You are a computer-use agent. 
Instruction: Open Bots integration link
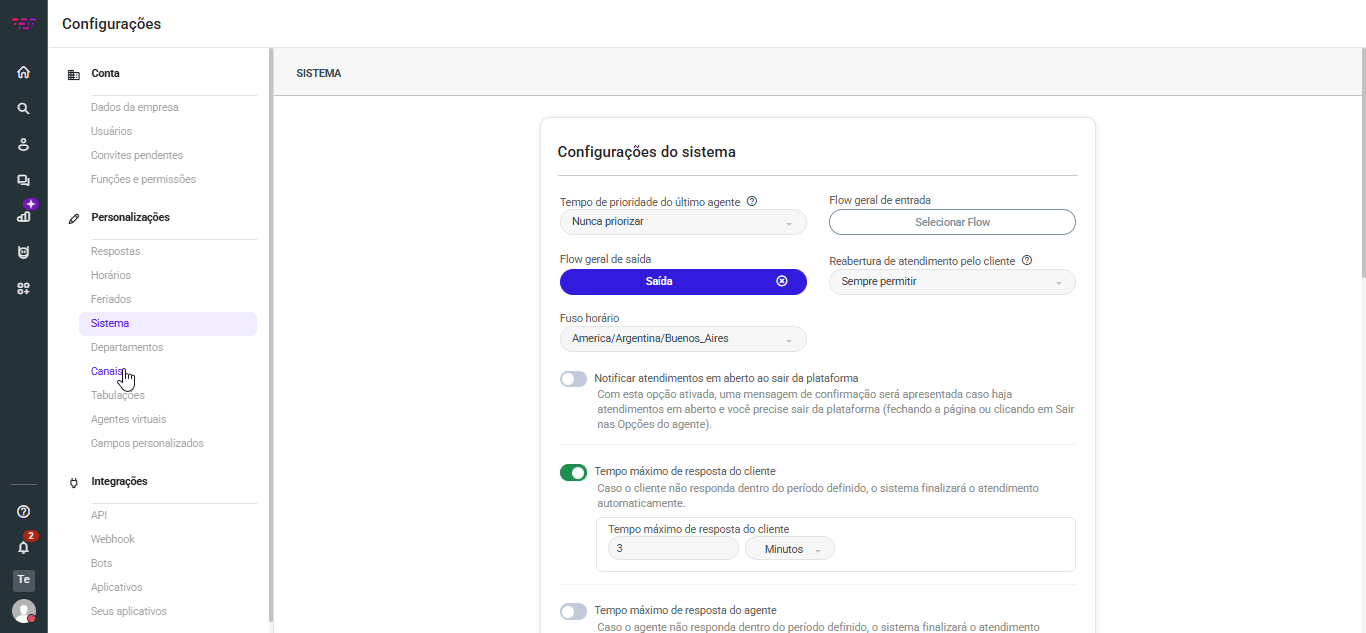coord(102,563)
